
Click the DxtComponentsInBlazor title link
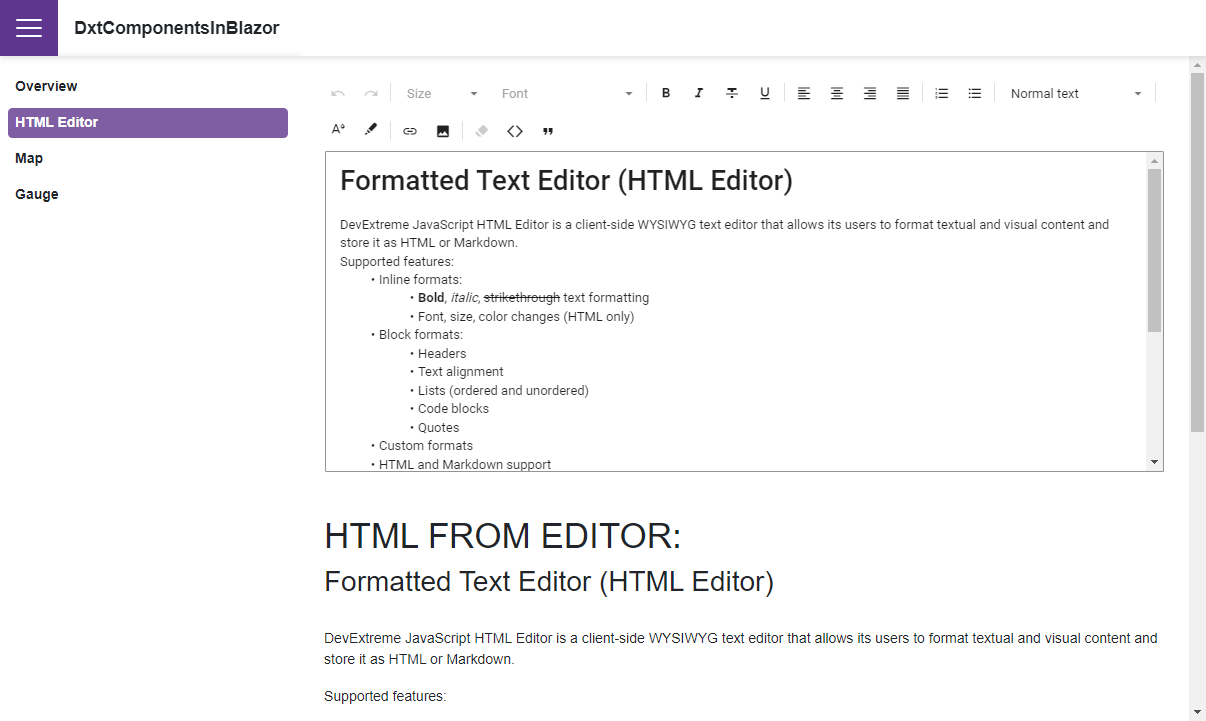point(177,28)
